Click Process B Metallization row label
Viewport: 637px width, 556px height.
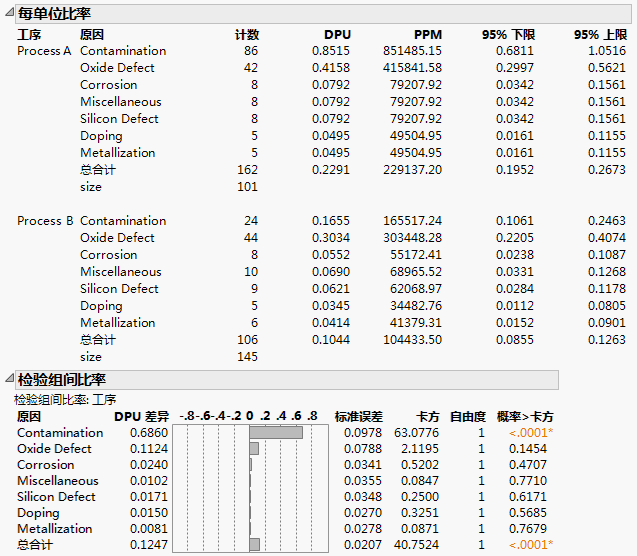[117, 322]
